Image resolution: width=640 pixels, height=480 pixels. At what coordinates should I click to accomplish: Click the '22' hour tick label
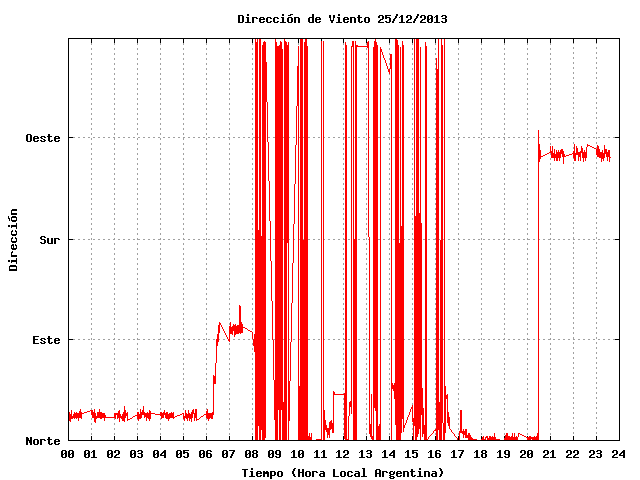pyautogui.click(x=573, y=454)
